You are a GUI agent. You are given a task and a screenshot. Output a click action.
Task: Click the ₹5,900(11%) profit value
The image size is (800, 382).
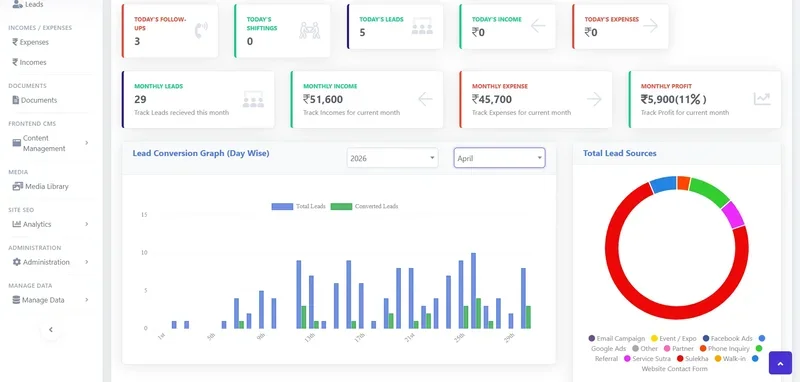click(x=673, y=99)
